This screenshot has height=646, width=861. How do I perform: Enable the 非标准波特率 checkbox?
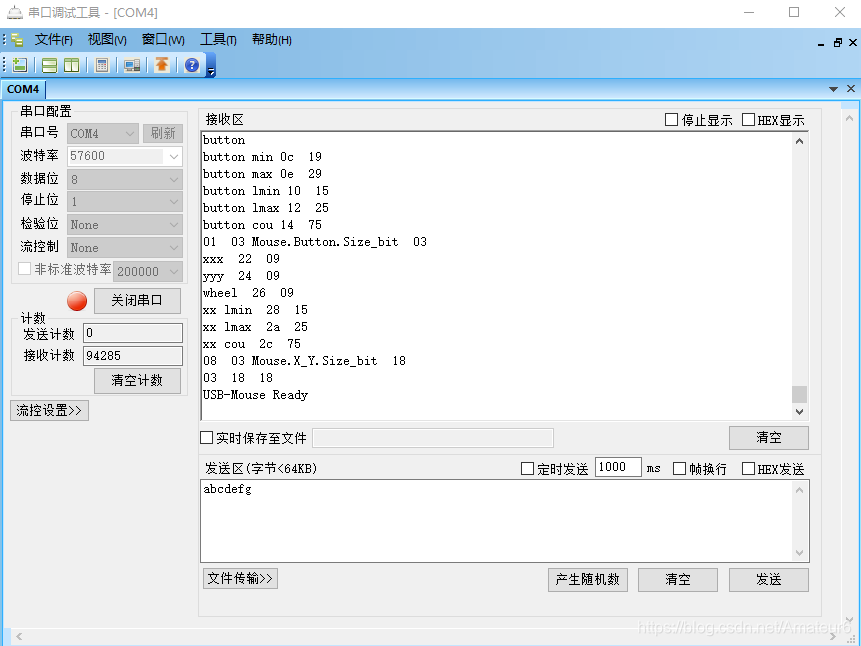tap(25, 269)
